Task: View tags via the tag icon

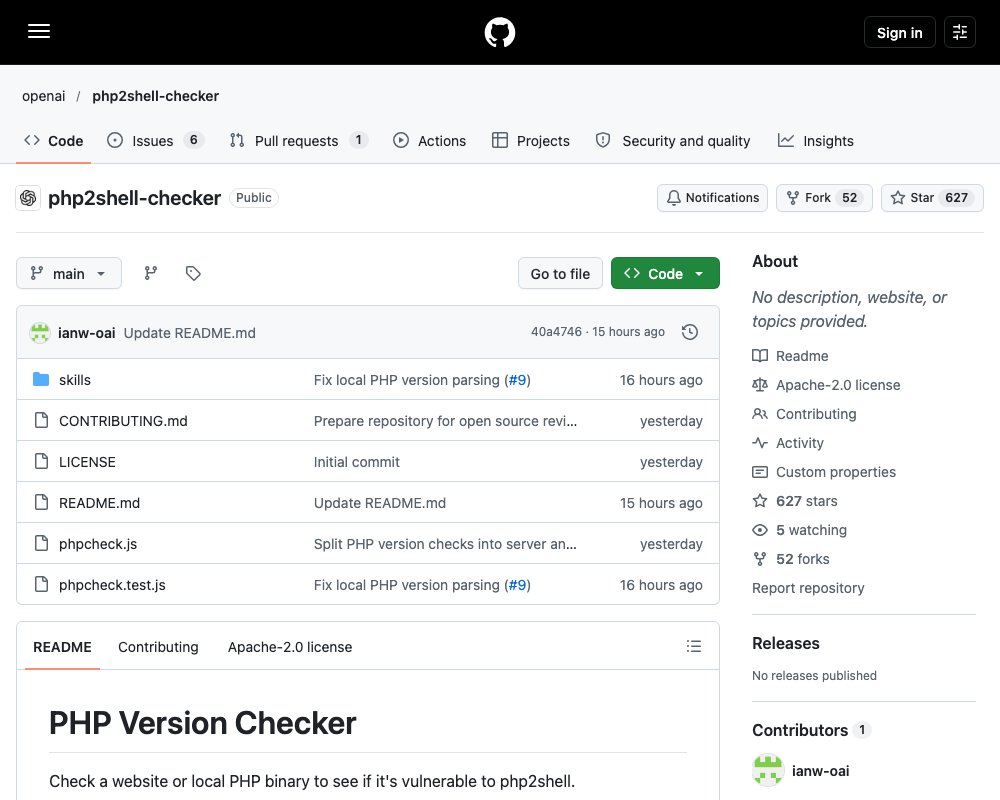Action: coord(193,273)
